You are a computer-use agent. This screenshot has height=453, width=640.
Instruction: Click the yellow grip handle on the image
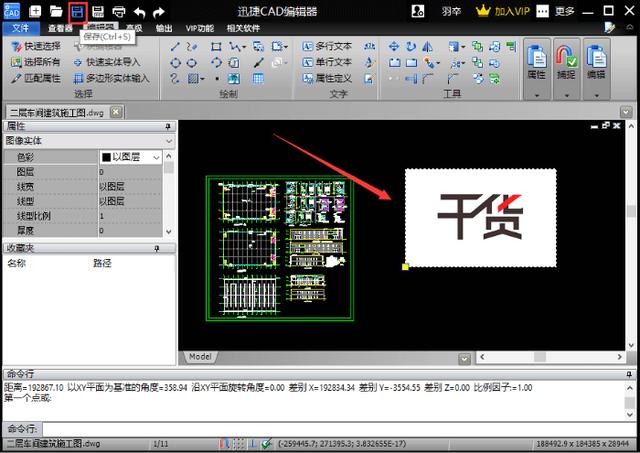[x=405, y=267]
